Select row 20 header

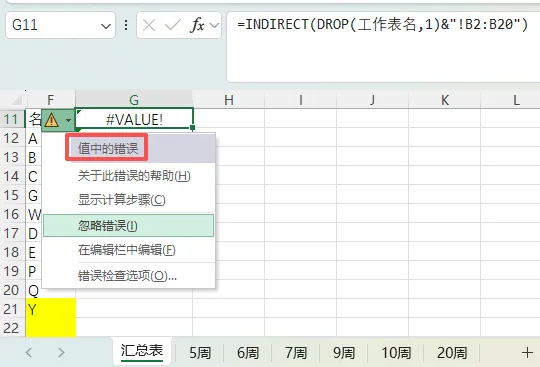coord(11,290)
